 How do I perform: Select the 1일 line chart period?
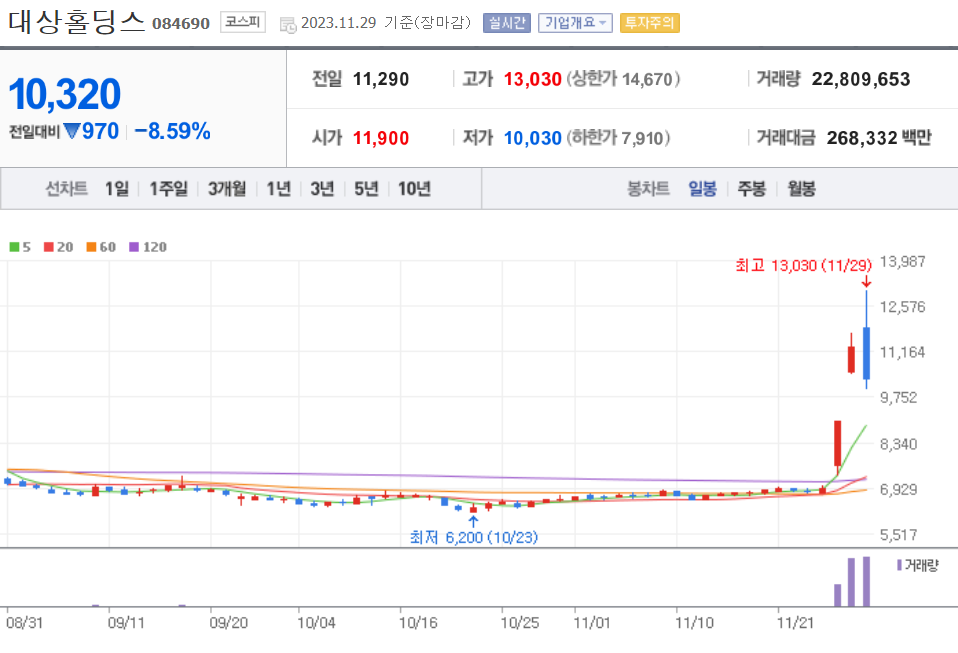pos(117,189)
